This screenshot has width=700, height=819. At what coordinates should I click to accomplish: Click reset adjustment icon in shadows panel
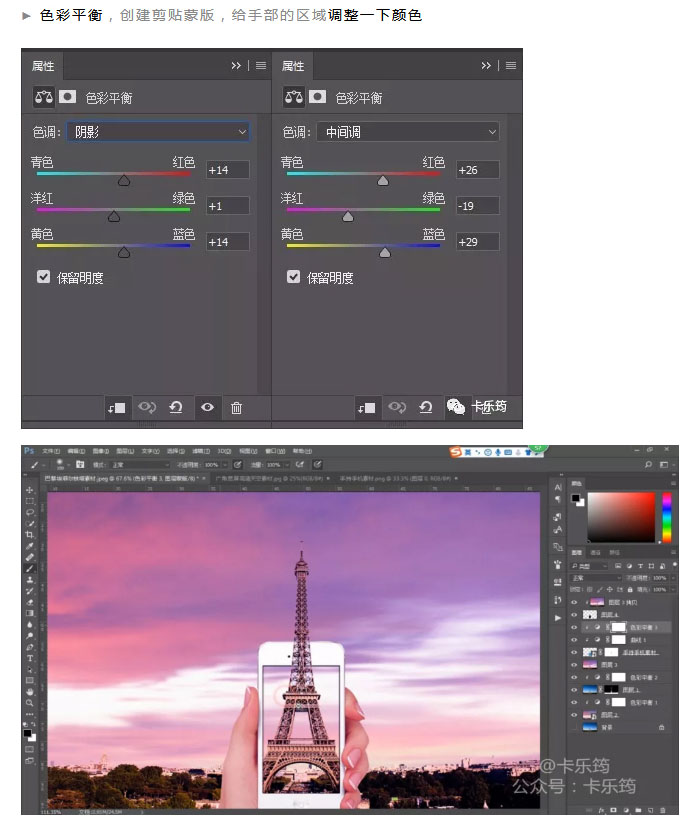[176, 407]
